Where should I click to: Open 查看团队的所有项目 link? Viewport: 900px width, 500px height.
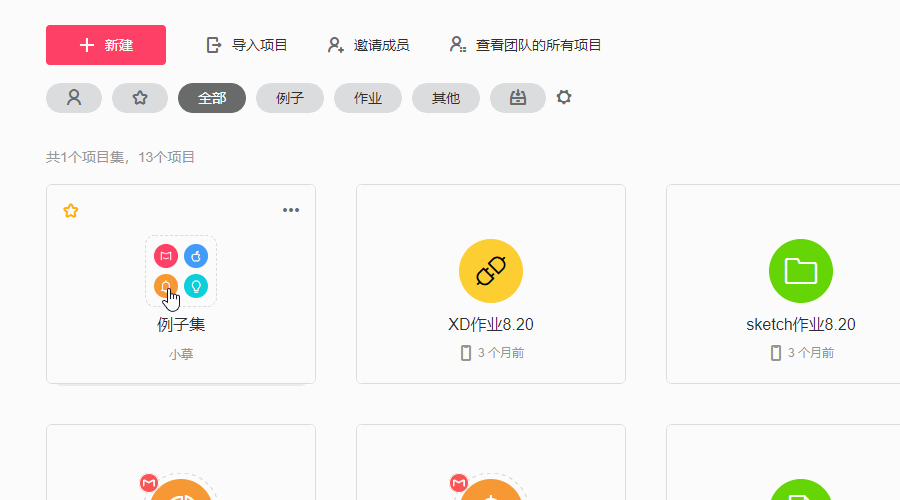(x=526, y=45)
